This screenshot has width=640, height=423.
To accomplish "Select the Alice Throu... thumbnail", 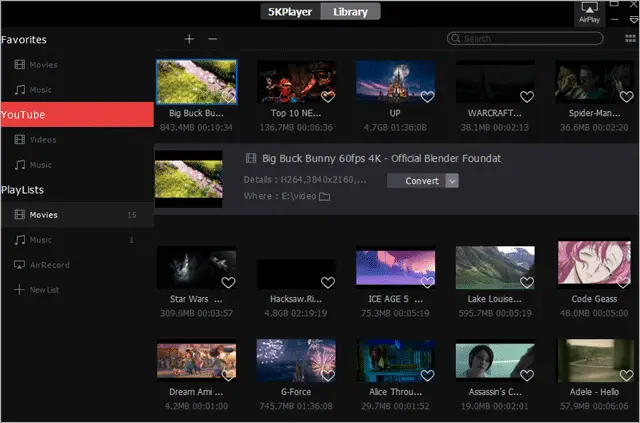I will point(395,361).
